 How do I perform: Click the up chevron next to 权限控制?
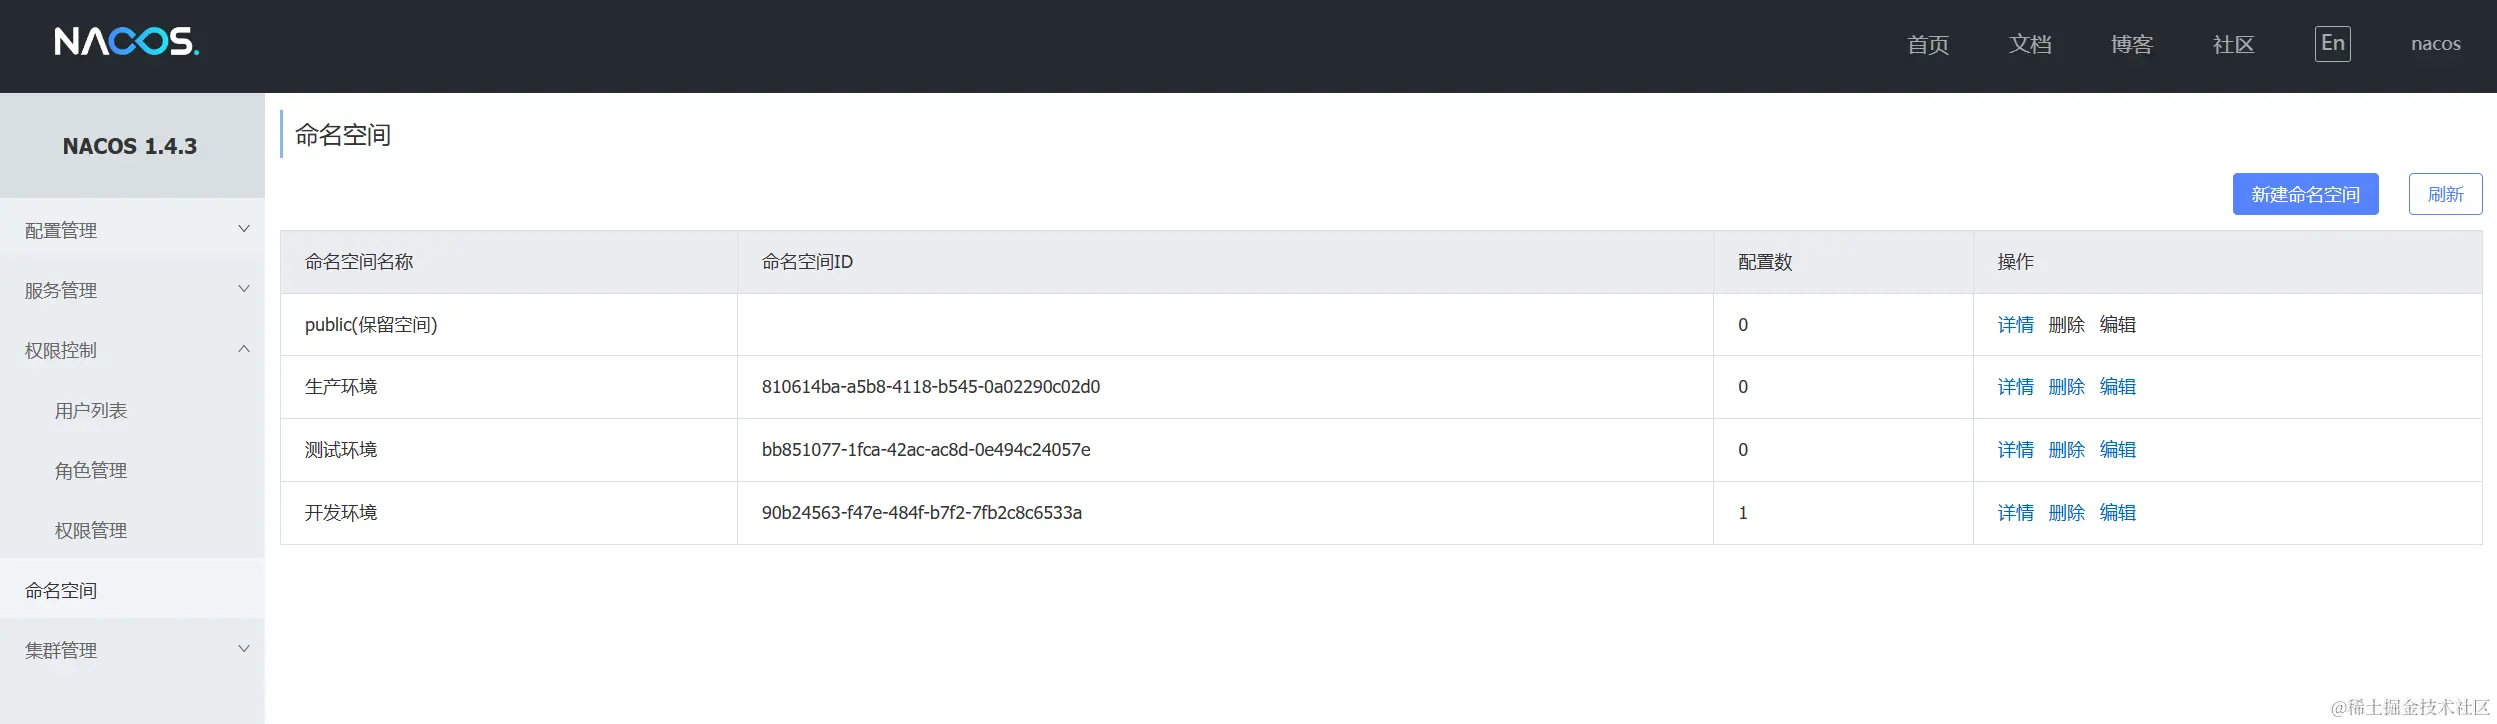coord(243,349)
